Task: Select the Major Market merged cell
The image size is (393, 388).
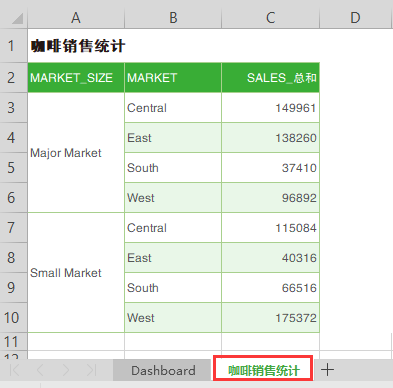Action: (x=76, y=153)
